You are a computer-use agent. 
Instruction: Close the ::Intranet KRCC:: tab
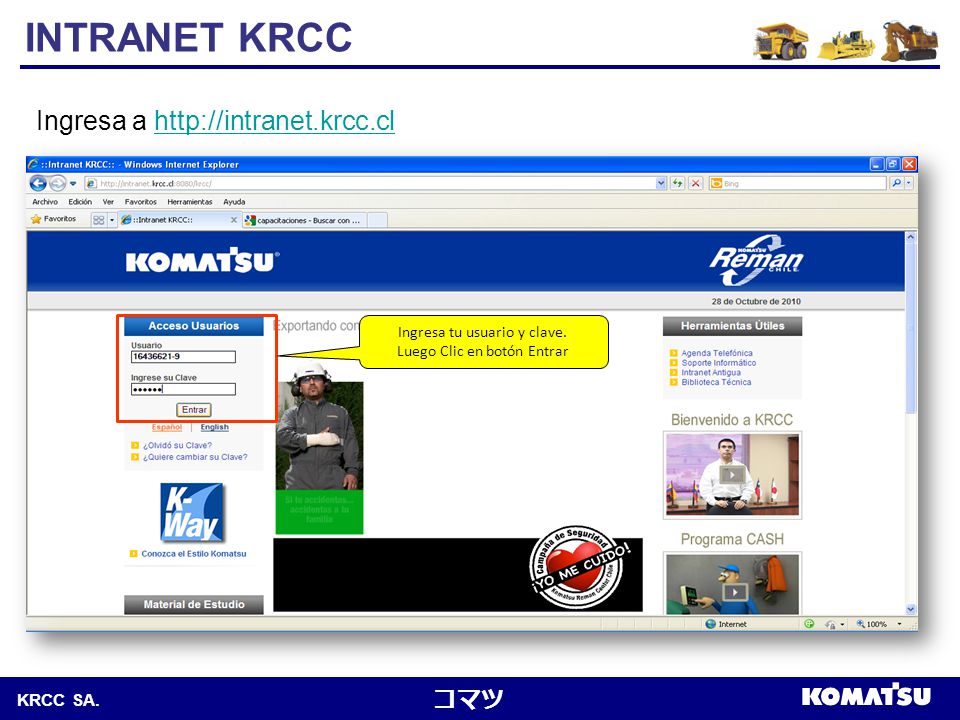tap(233, 220)
